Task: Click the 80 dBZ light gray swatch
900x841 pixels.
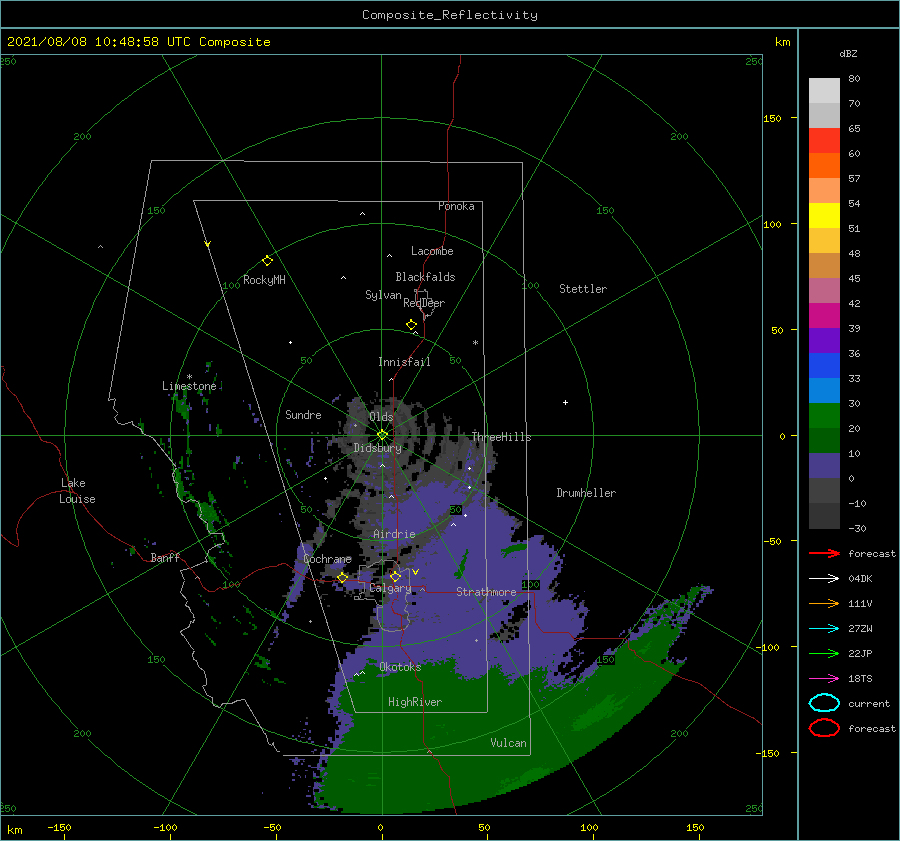Action: 824,91
